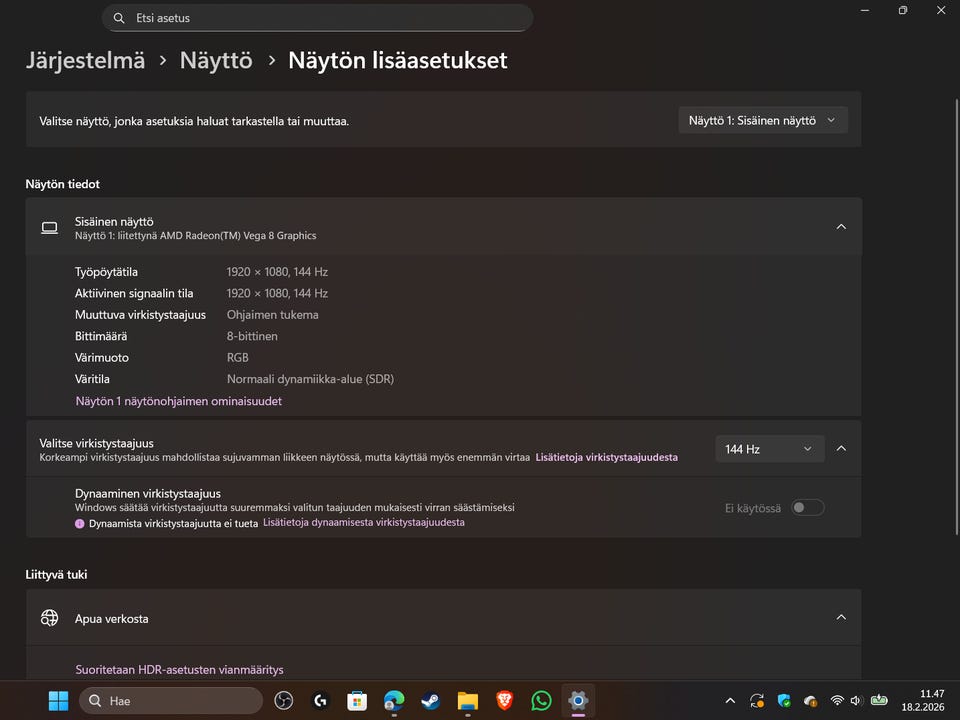Open Windows Security shield tray icon
The height and width of the screenshot is (720, 960).
(x=784, y=701)
